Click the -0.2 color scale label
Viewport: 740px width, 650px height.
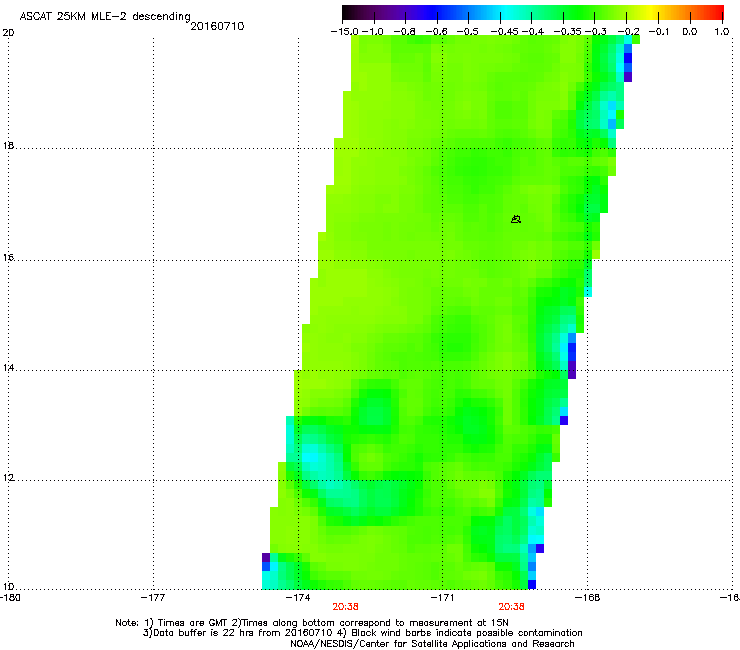[629, 32]
